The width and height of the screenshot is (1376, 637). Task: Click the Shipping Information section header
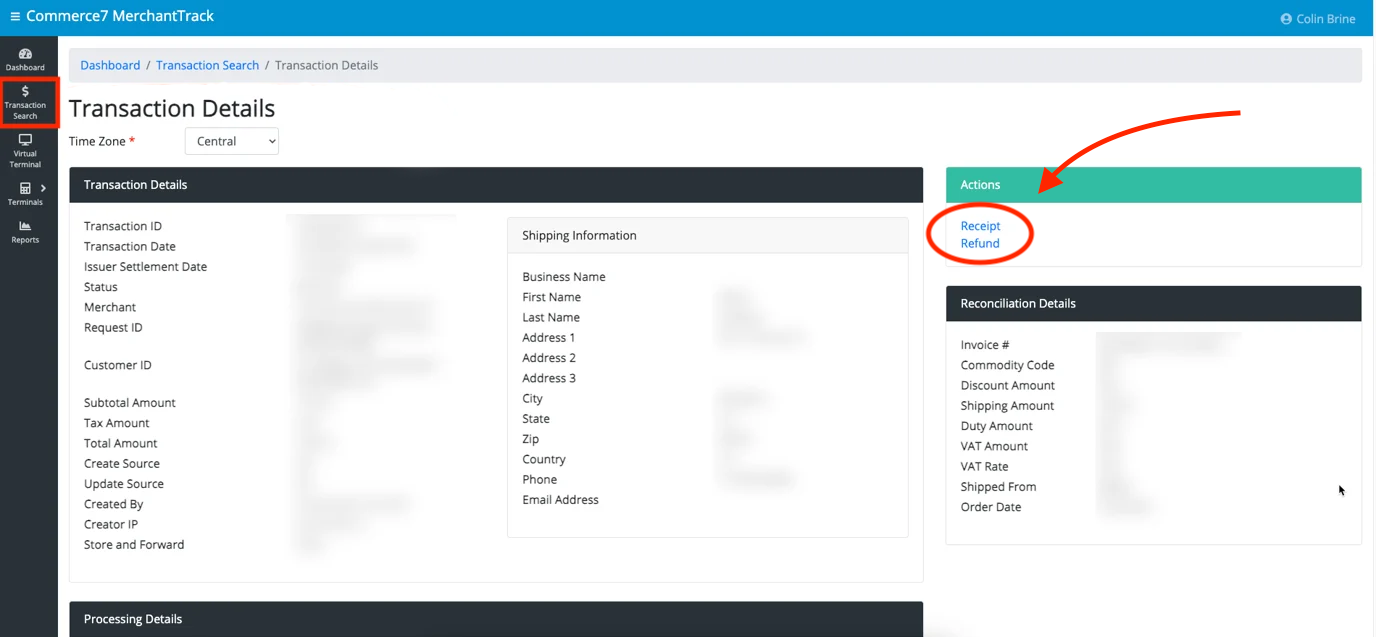[x=578, y=235]
